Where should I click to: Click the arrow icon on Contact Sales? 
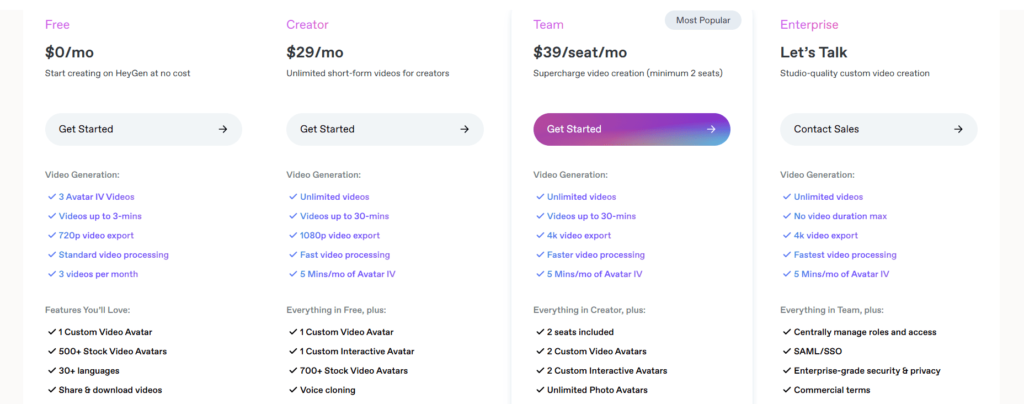(x=958, y=129)
